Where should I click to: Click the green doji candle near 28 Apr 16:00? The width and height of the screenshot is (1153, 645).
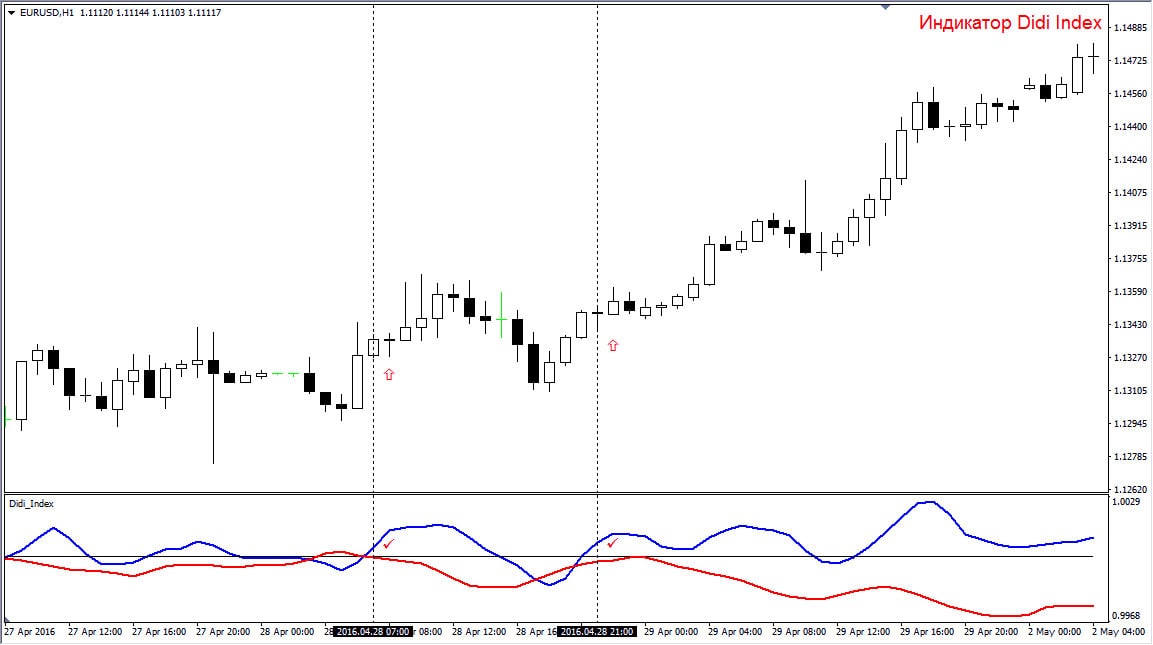click(500, 318)
